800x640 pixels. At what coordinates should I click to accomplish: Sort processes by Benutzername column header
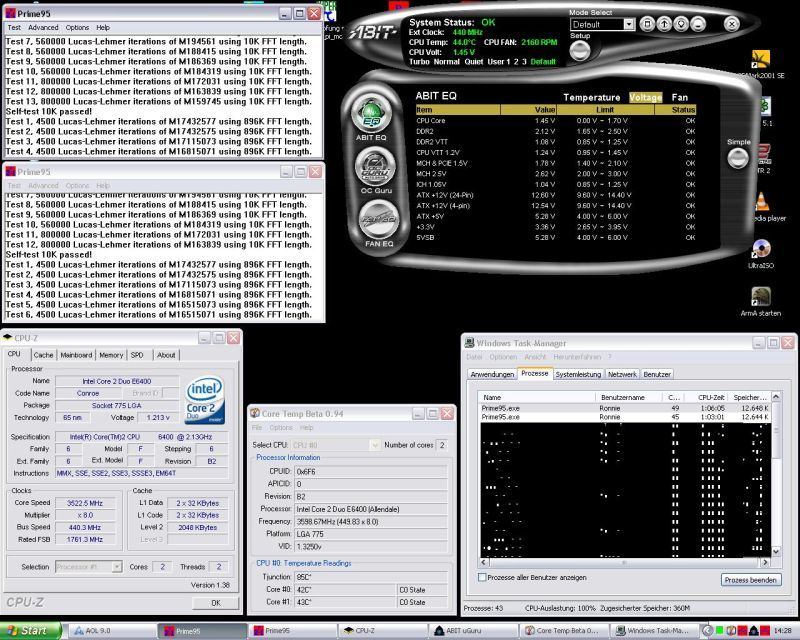pos(629,398)
